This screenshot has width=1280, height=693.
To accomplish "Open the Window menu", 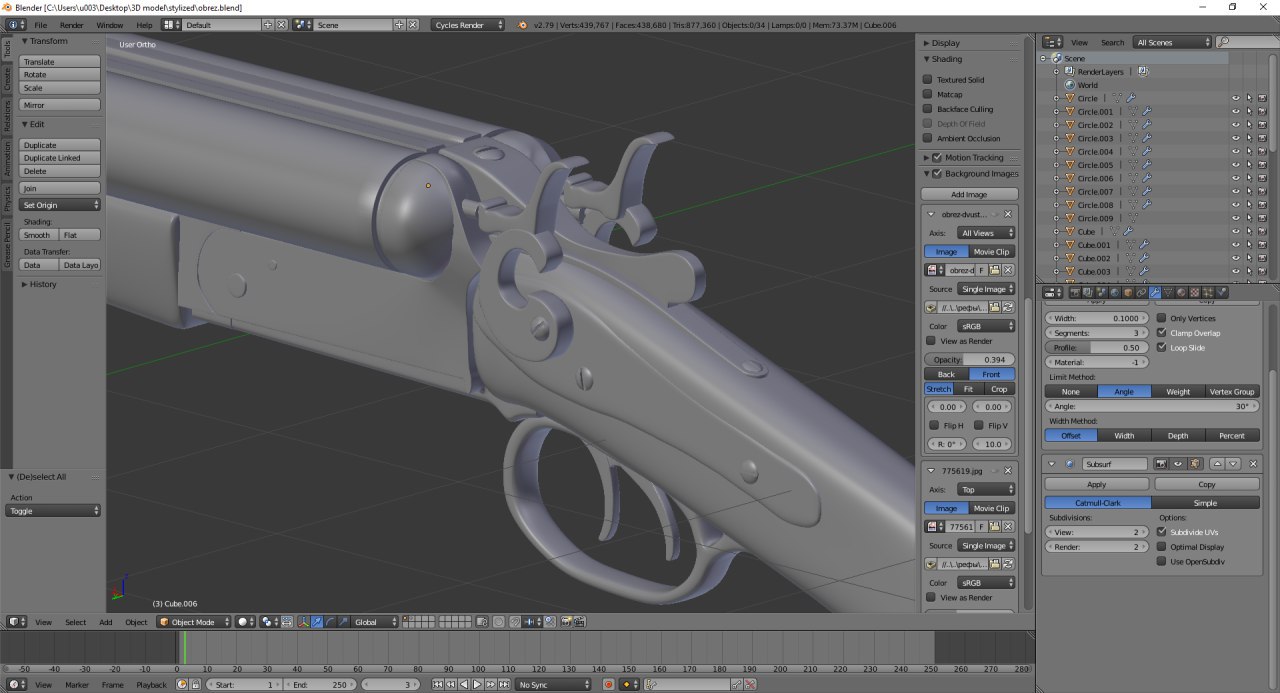I will click(x=110, y=24).
